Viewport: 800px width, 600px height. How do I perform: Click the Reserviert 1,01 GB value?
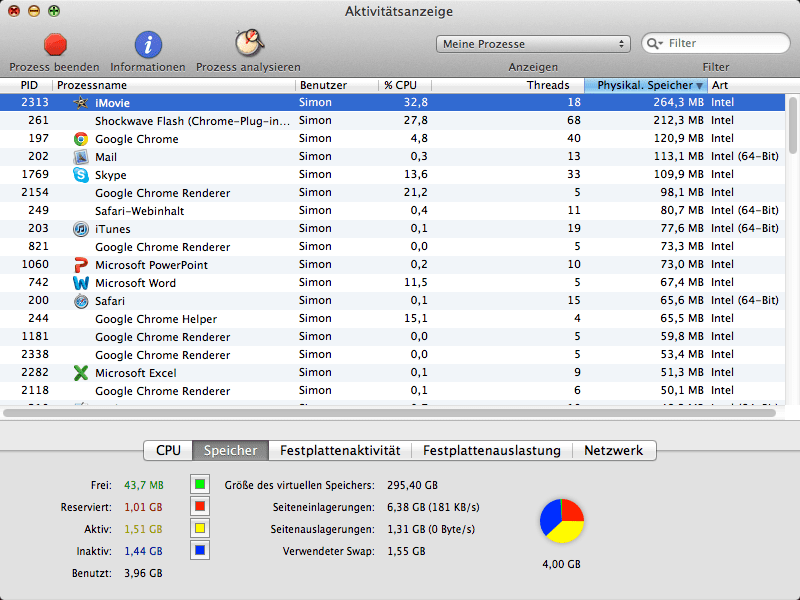(x=143, y=507)
